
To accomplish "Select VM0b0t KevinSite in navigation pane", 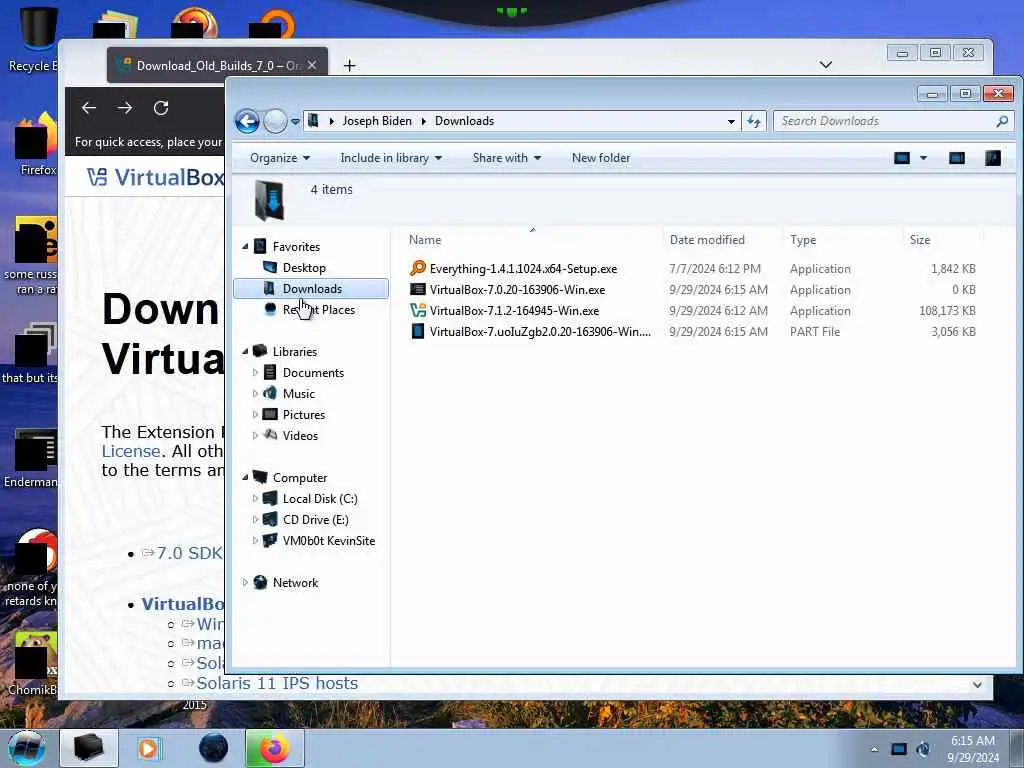I will coord(328,541).
